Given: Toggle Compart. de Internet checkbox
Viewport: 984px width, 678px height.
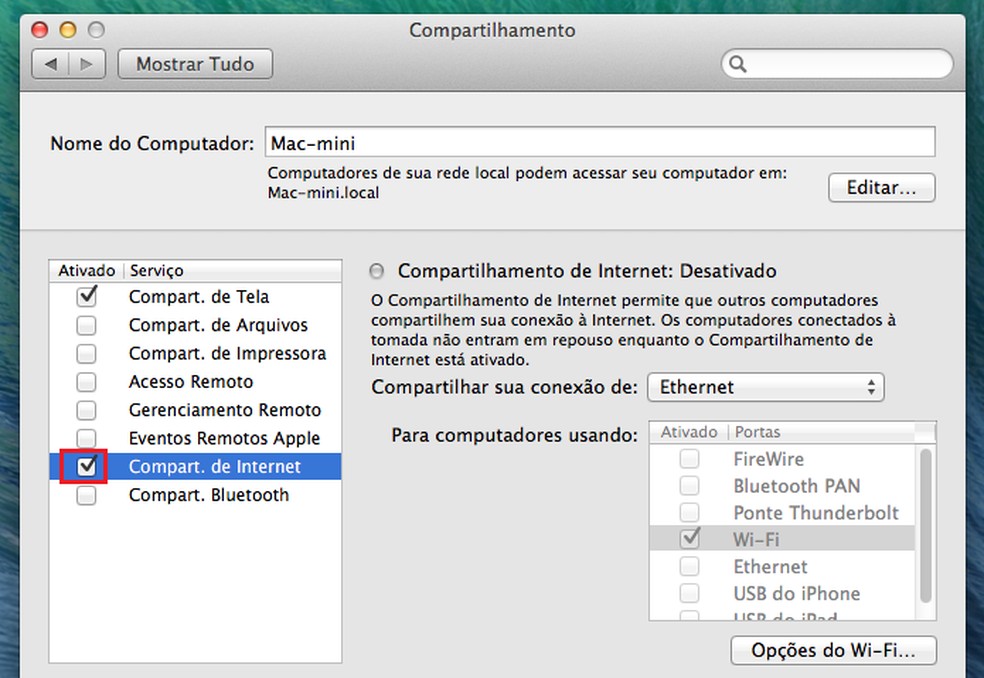Looking at the screenshot, I should point(87,466).
